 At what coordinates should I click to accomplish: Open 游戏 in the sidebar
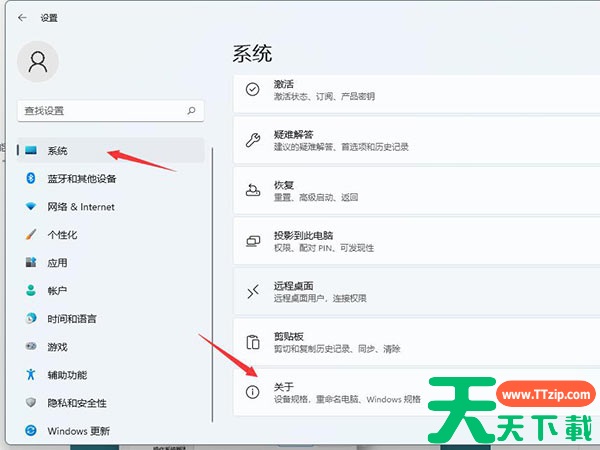click(111, 347)
